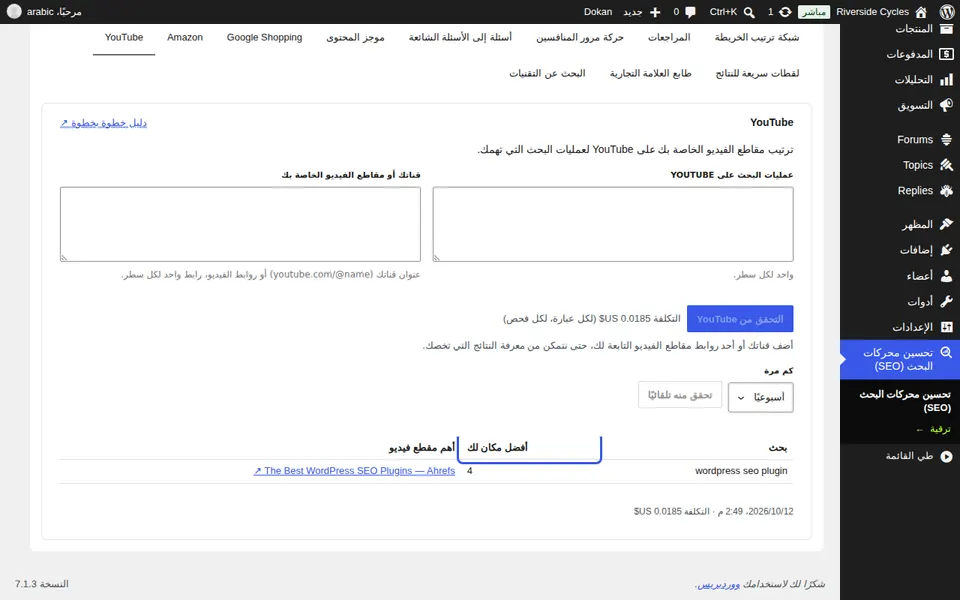960x600 pixels.
Task: Open the comments bubble icon
Action: 691,12
